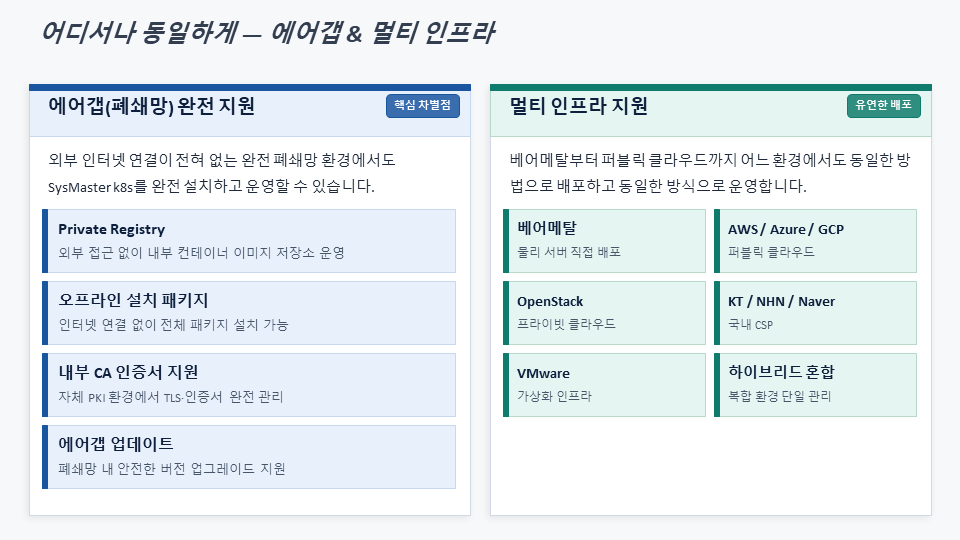Select the '멀티 인프라 지원' heading
Image resolution: width=960 pixels, height=540 pixels.
coord(578,106)
